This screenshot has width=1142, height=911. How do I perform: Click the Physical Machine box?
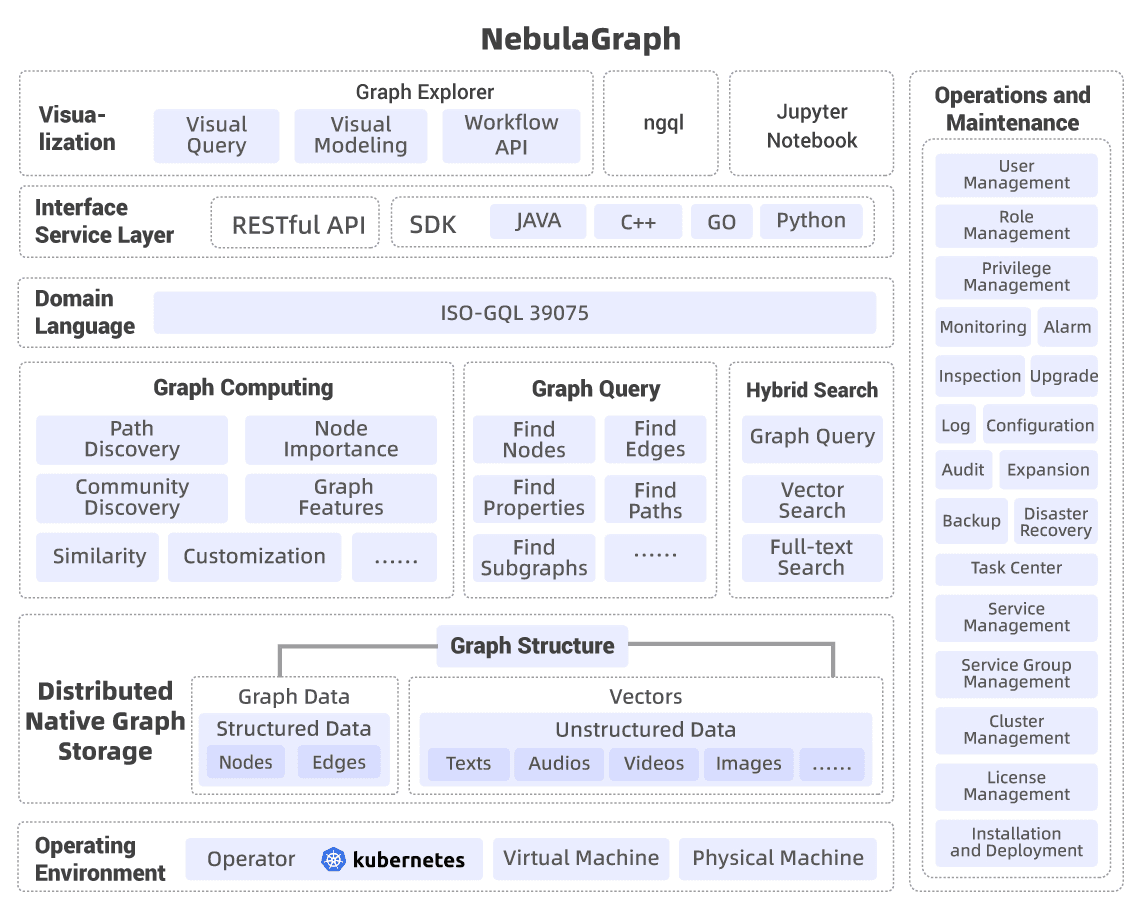coord(777,859)
